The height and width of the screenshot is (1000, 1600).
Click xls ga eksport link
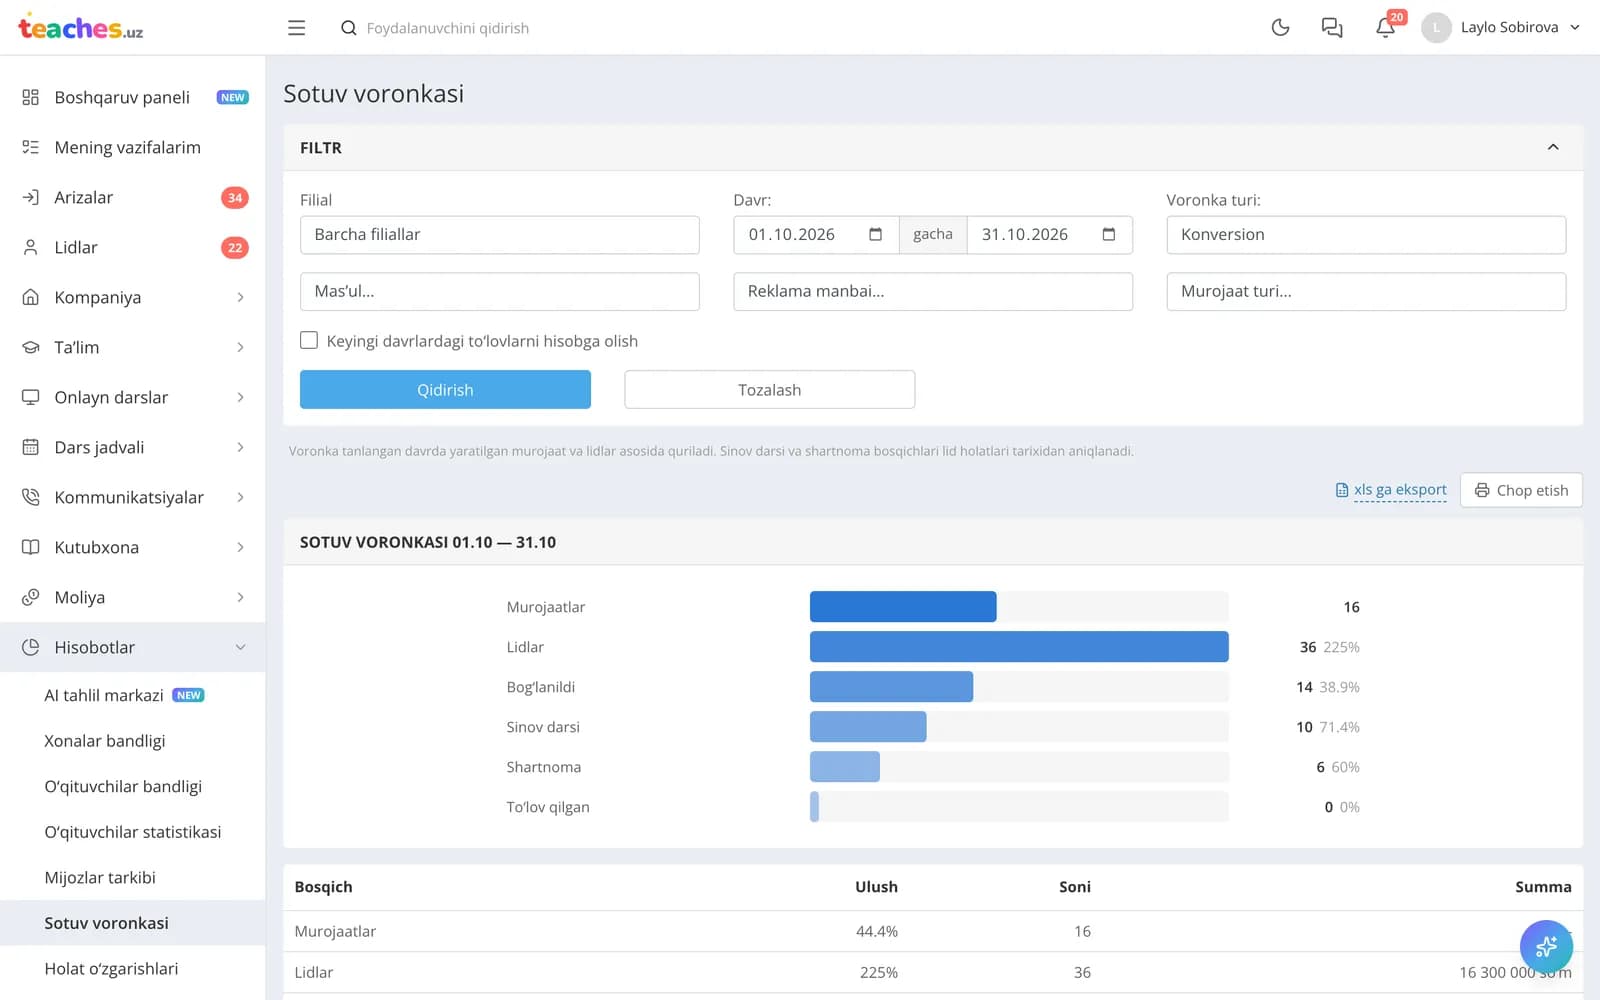coord(1391,490)
